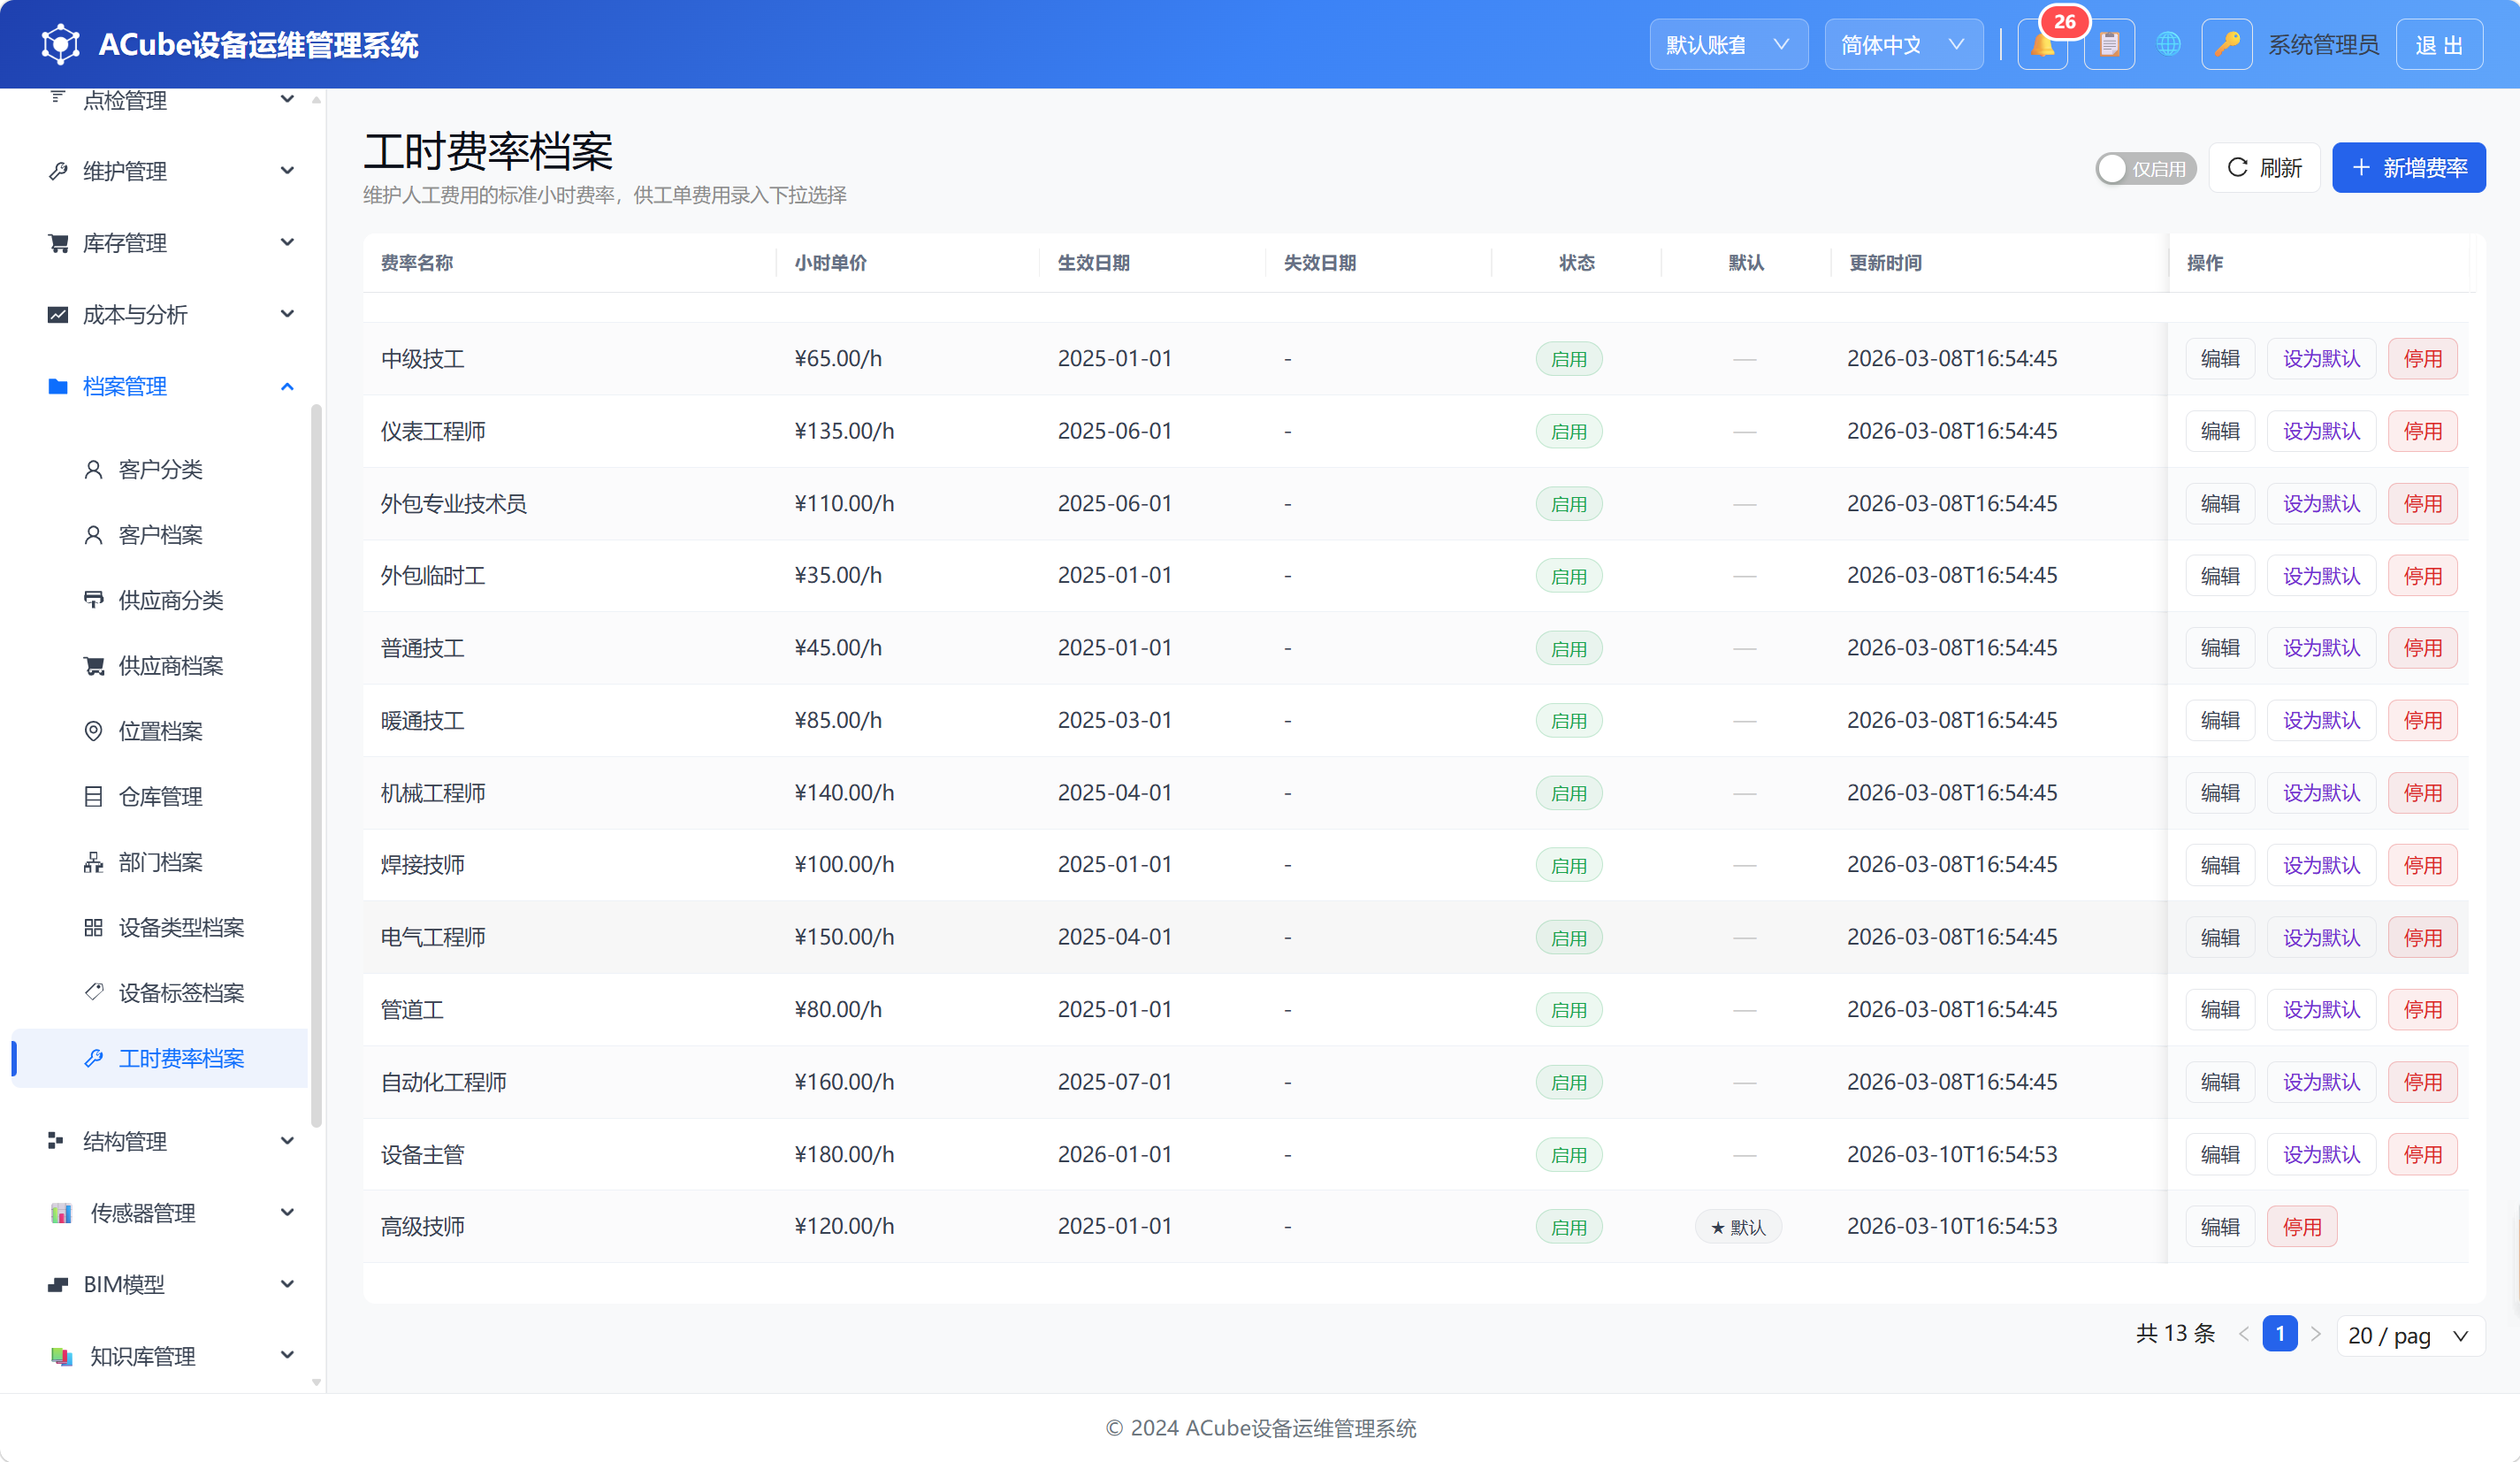Image resolution: width=2520 pixels, height=1462 pixels.
Task: Click 设为默认 for 电气工程师 row
Action: 2320,938
